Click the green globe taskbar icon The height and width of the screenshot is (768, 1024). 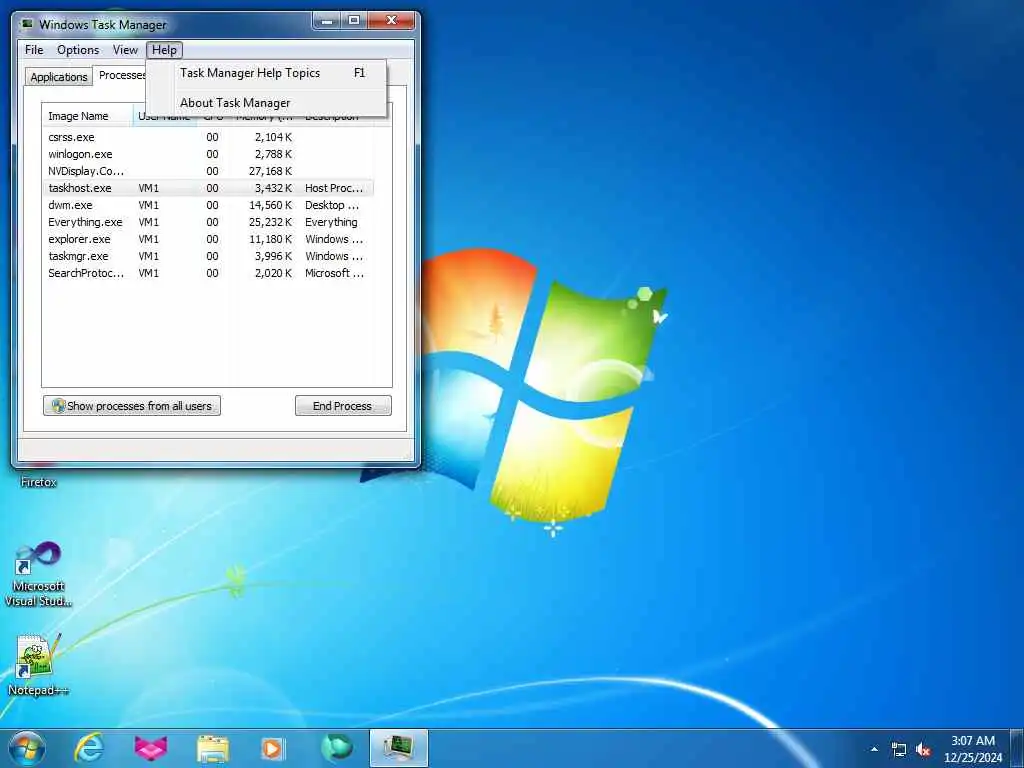pyautogui.click(x=336, y=748)
